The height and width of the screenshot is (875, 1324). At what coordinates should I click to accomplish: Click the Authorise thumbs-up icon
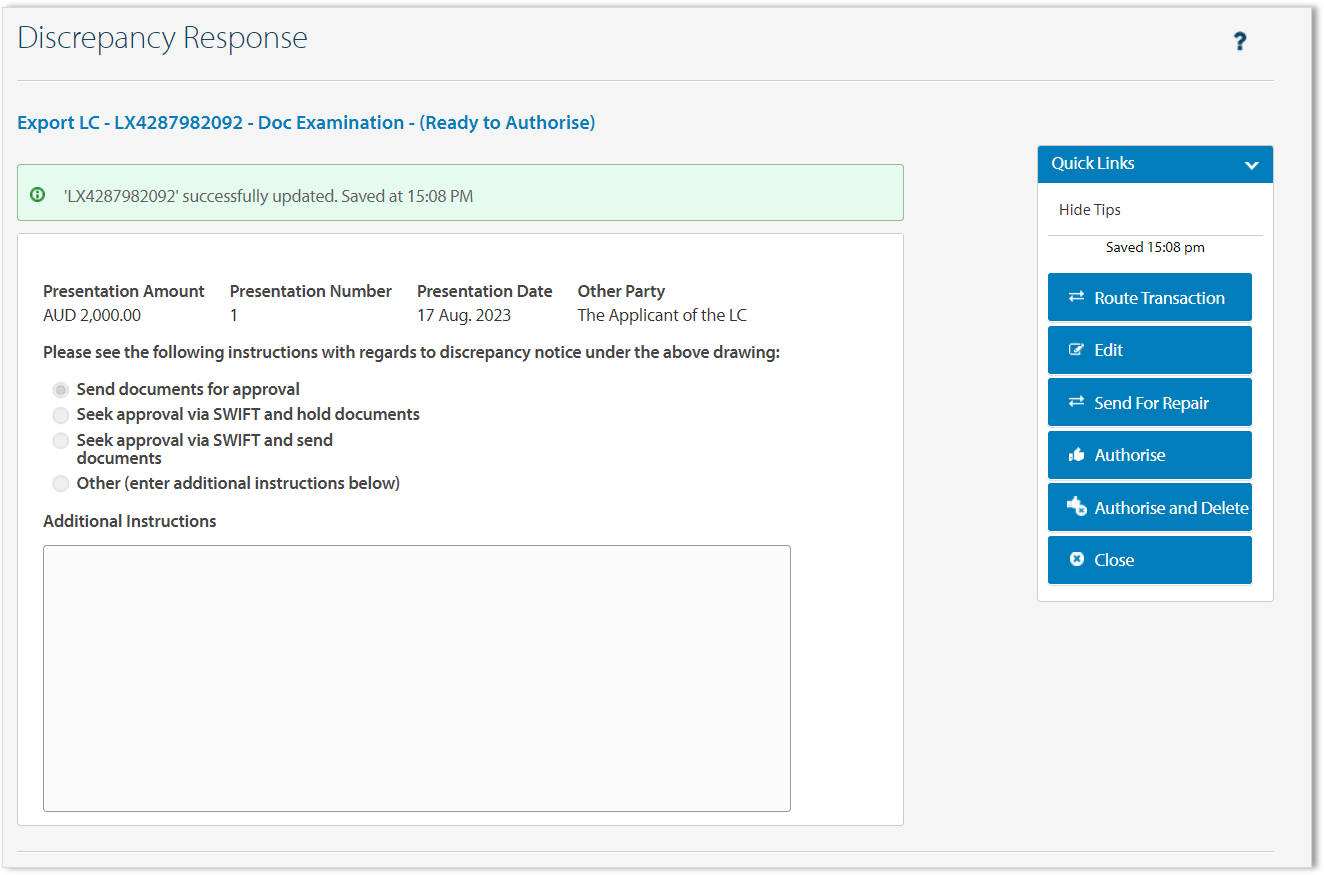click(x=1076, y=455)
